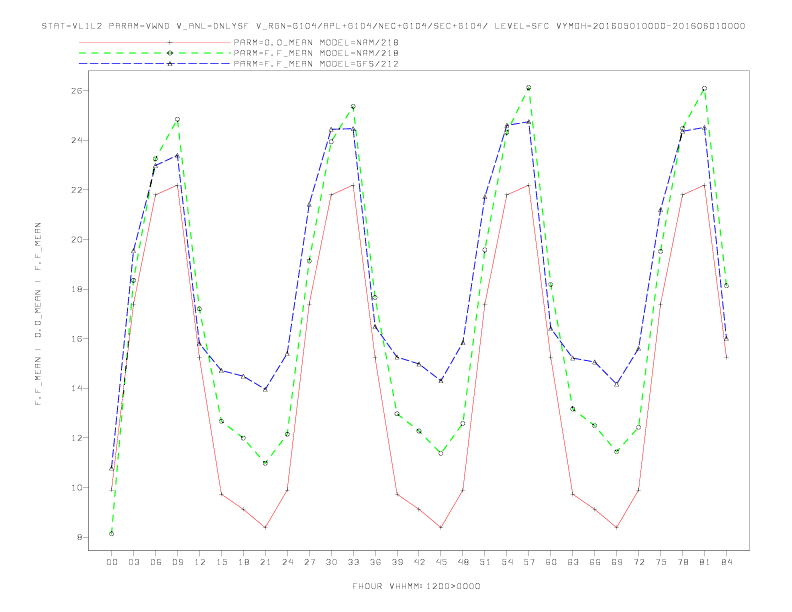Click the x-axis title FHOUR VHHMM:1200>0000

[x=416, y=586]
